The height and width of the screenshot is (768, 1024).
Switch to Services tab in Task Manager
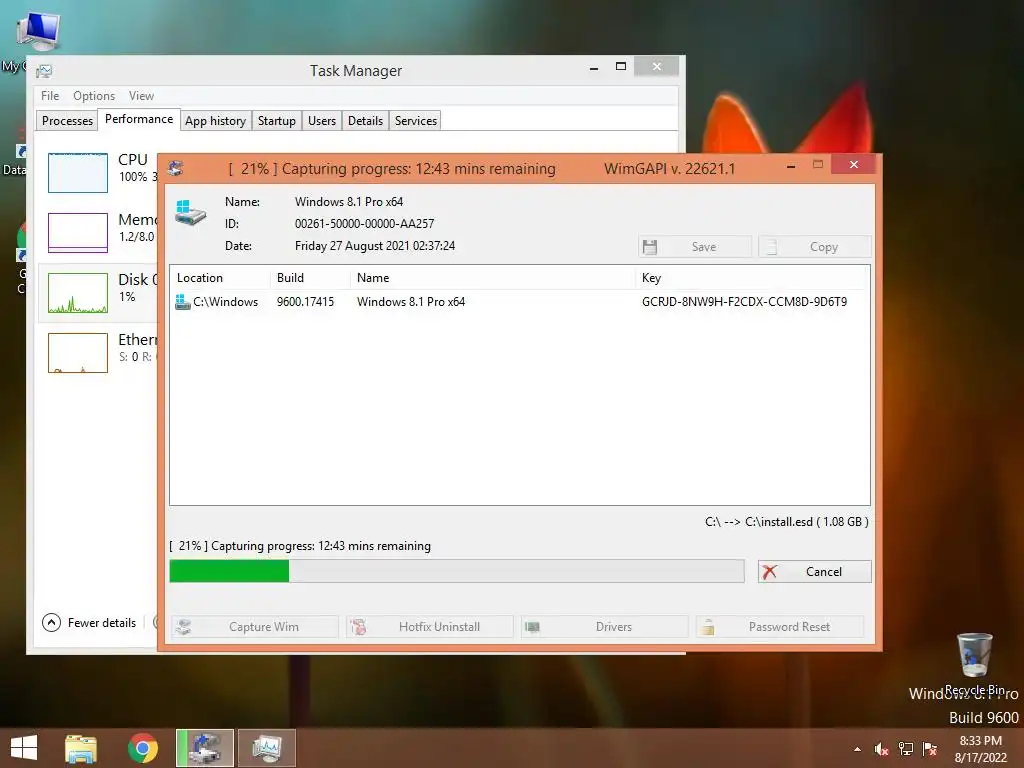coord(416,120)
